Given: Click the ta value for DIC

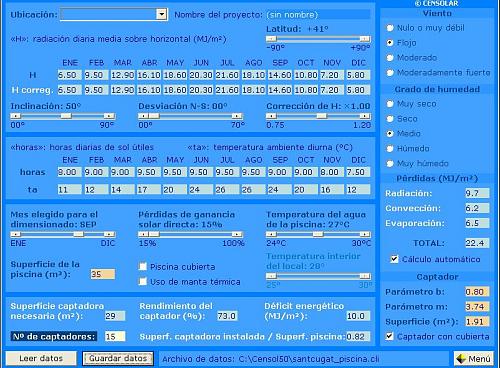Looking at the screenshot, I should click(x=358, y=189).
